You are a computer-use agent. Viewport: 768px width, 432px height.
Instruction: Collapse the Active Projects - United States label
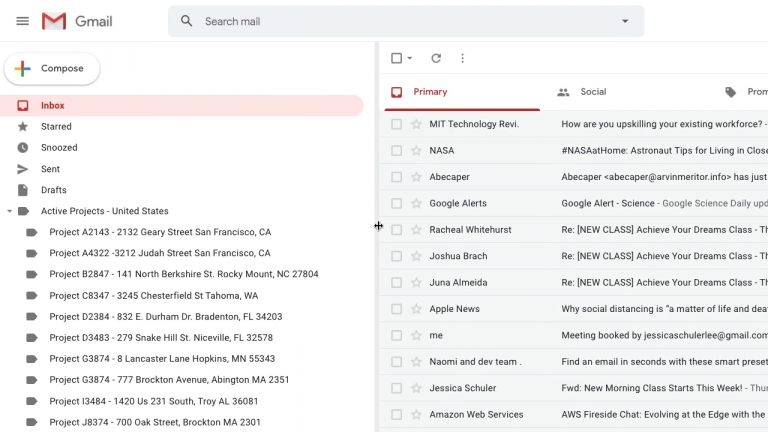[9, 211]
